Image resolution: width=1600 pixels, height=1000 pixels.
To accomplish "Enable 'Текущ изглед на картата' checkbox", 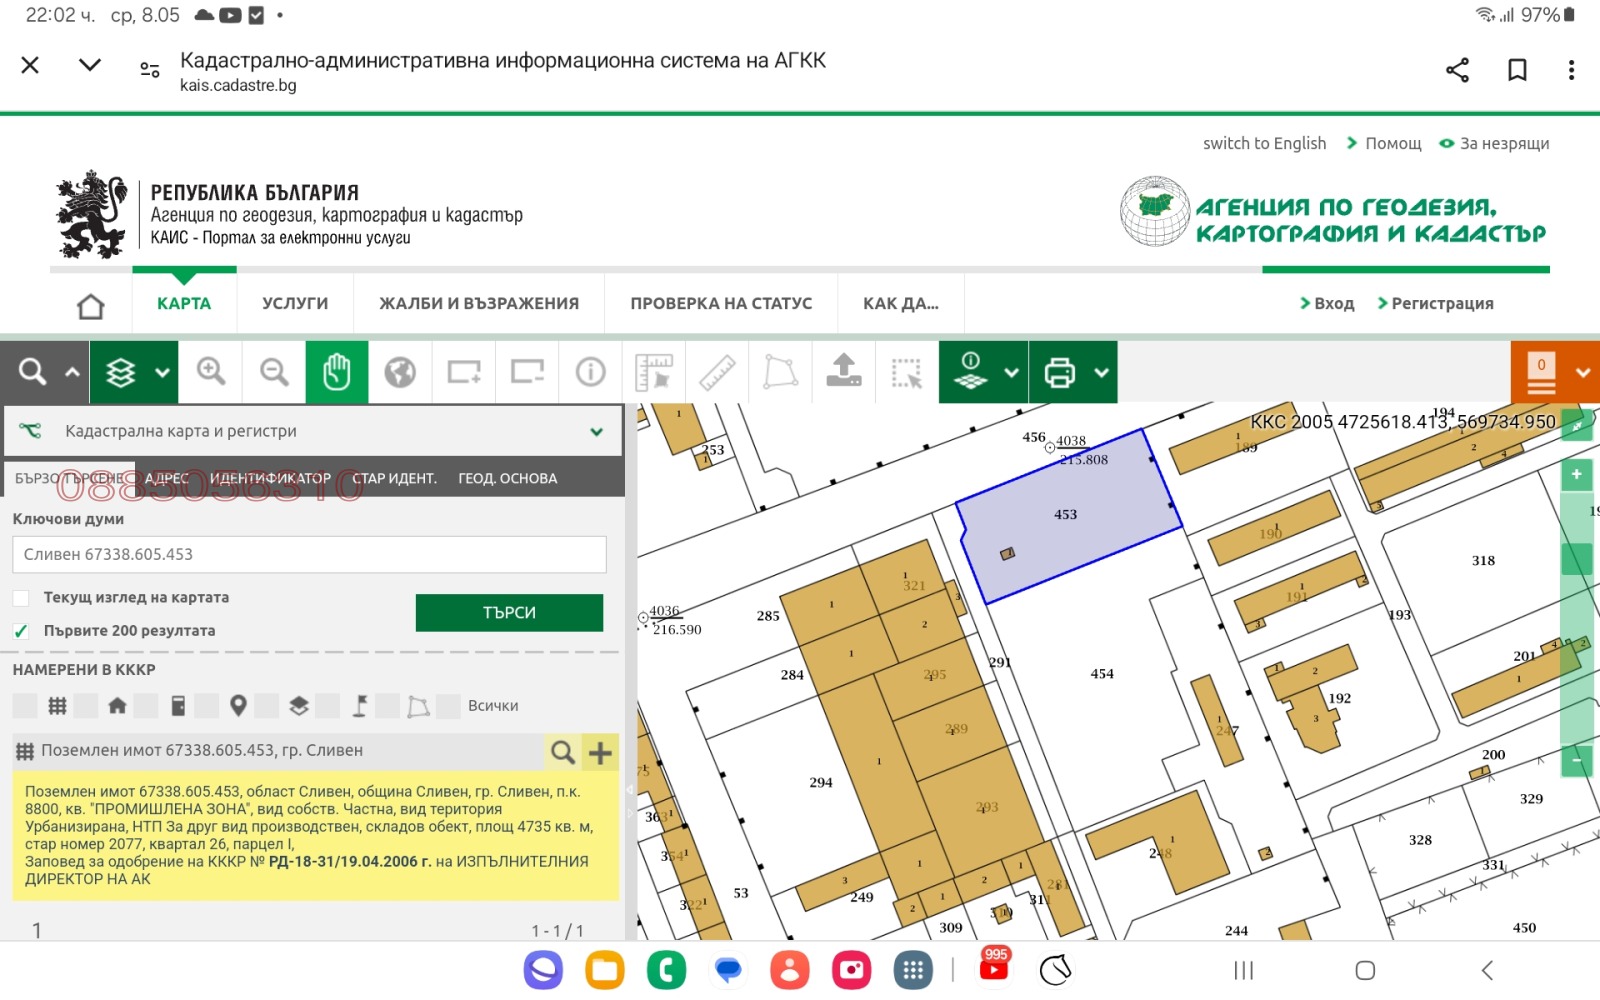I will pyautogui.click(x=21, y=598).
